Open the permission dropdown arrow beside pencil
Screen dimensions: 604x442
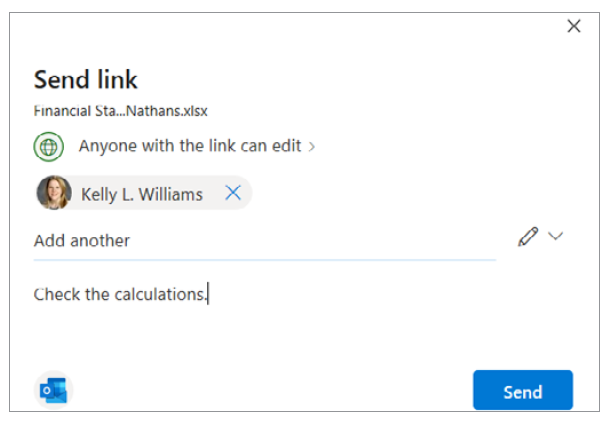pyautogui.click(x=556, y=236)
